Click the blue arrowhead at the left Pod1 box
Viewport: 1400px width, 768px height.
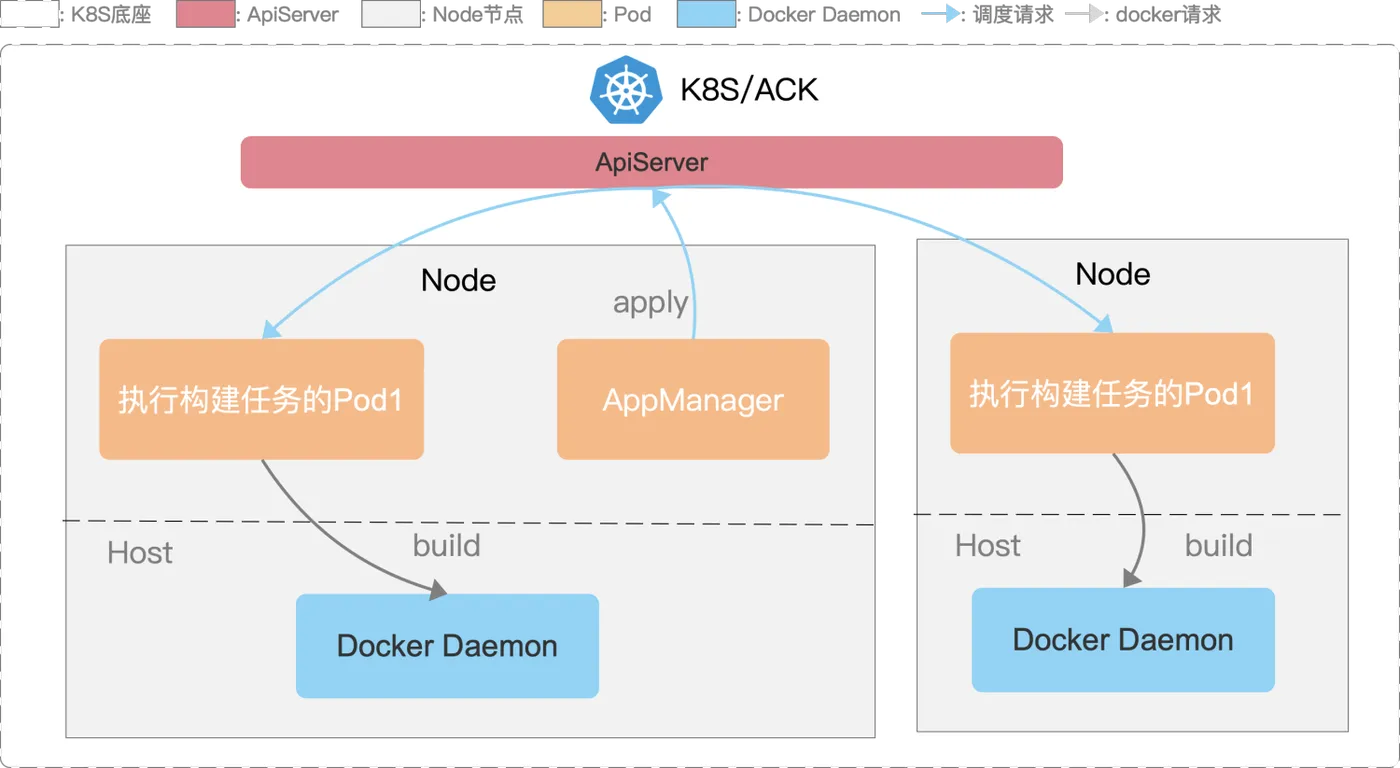(x=270, y=331)
